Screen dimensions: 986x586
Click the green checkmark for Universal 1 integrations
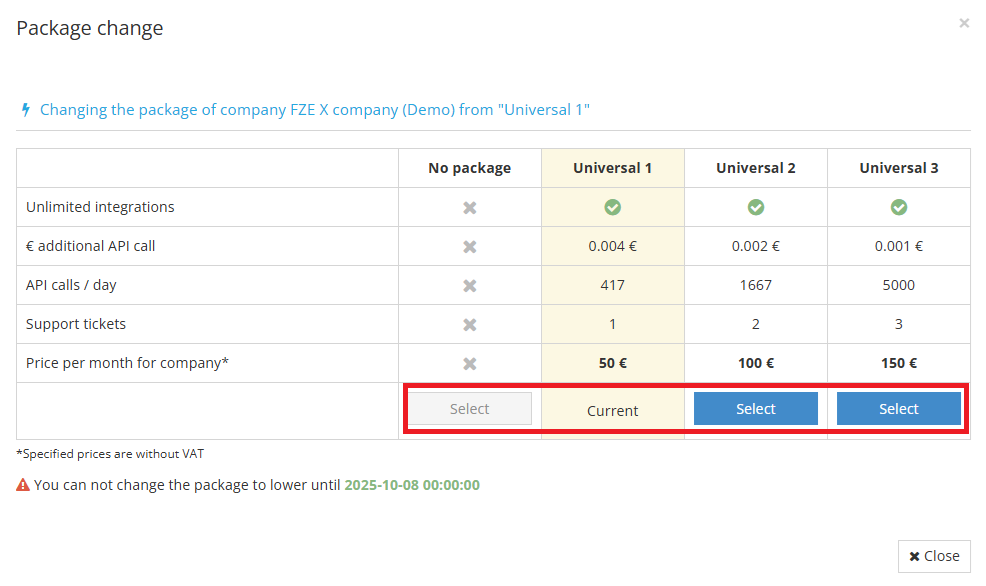click(612, 207)
